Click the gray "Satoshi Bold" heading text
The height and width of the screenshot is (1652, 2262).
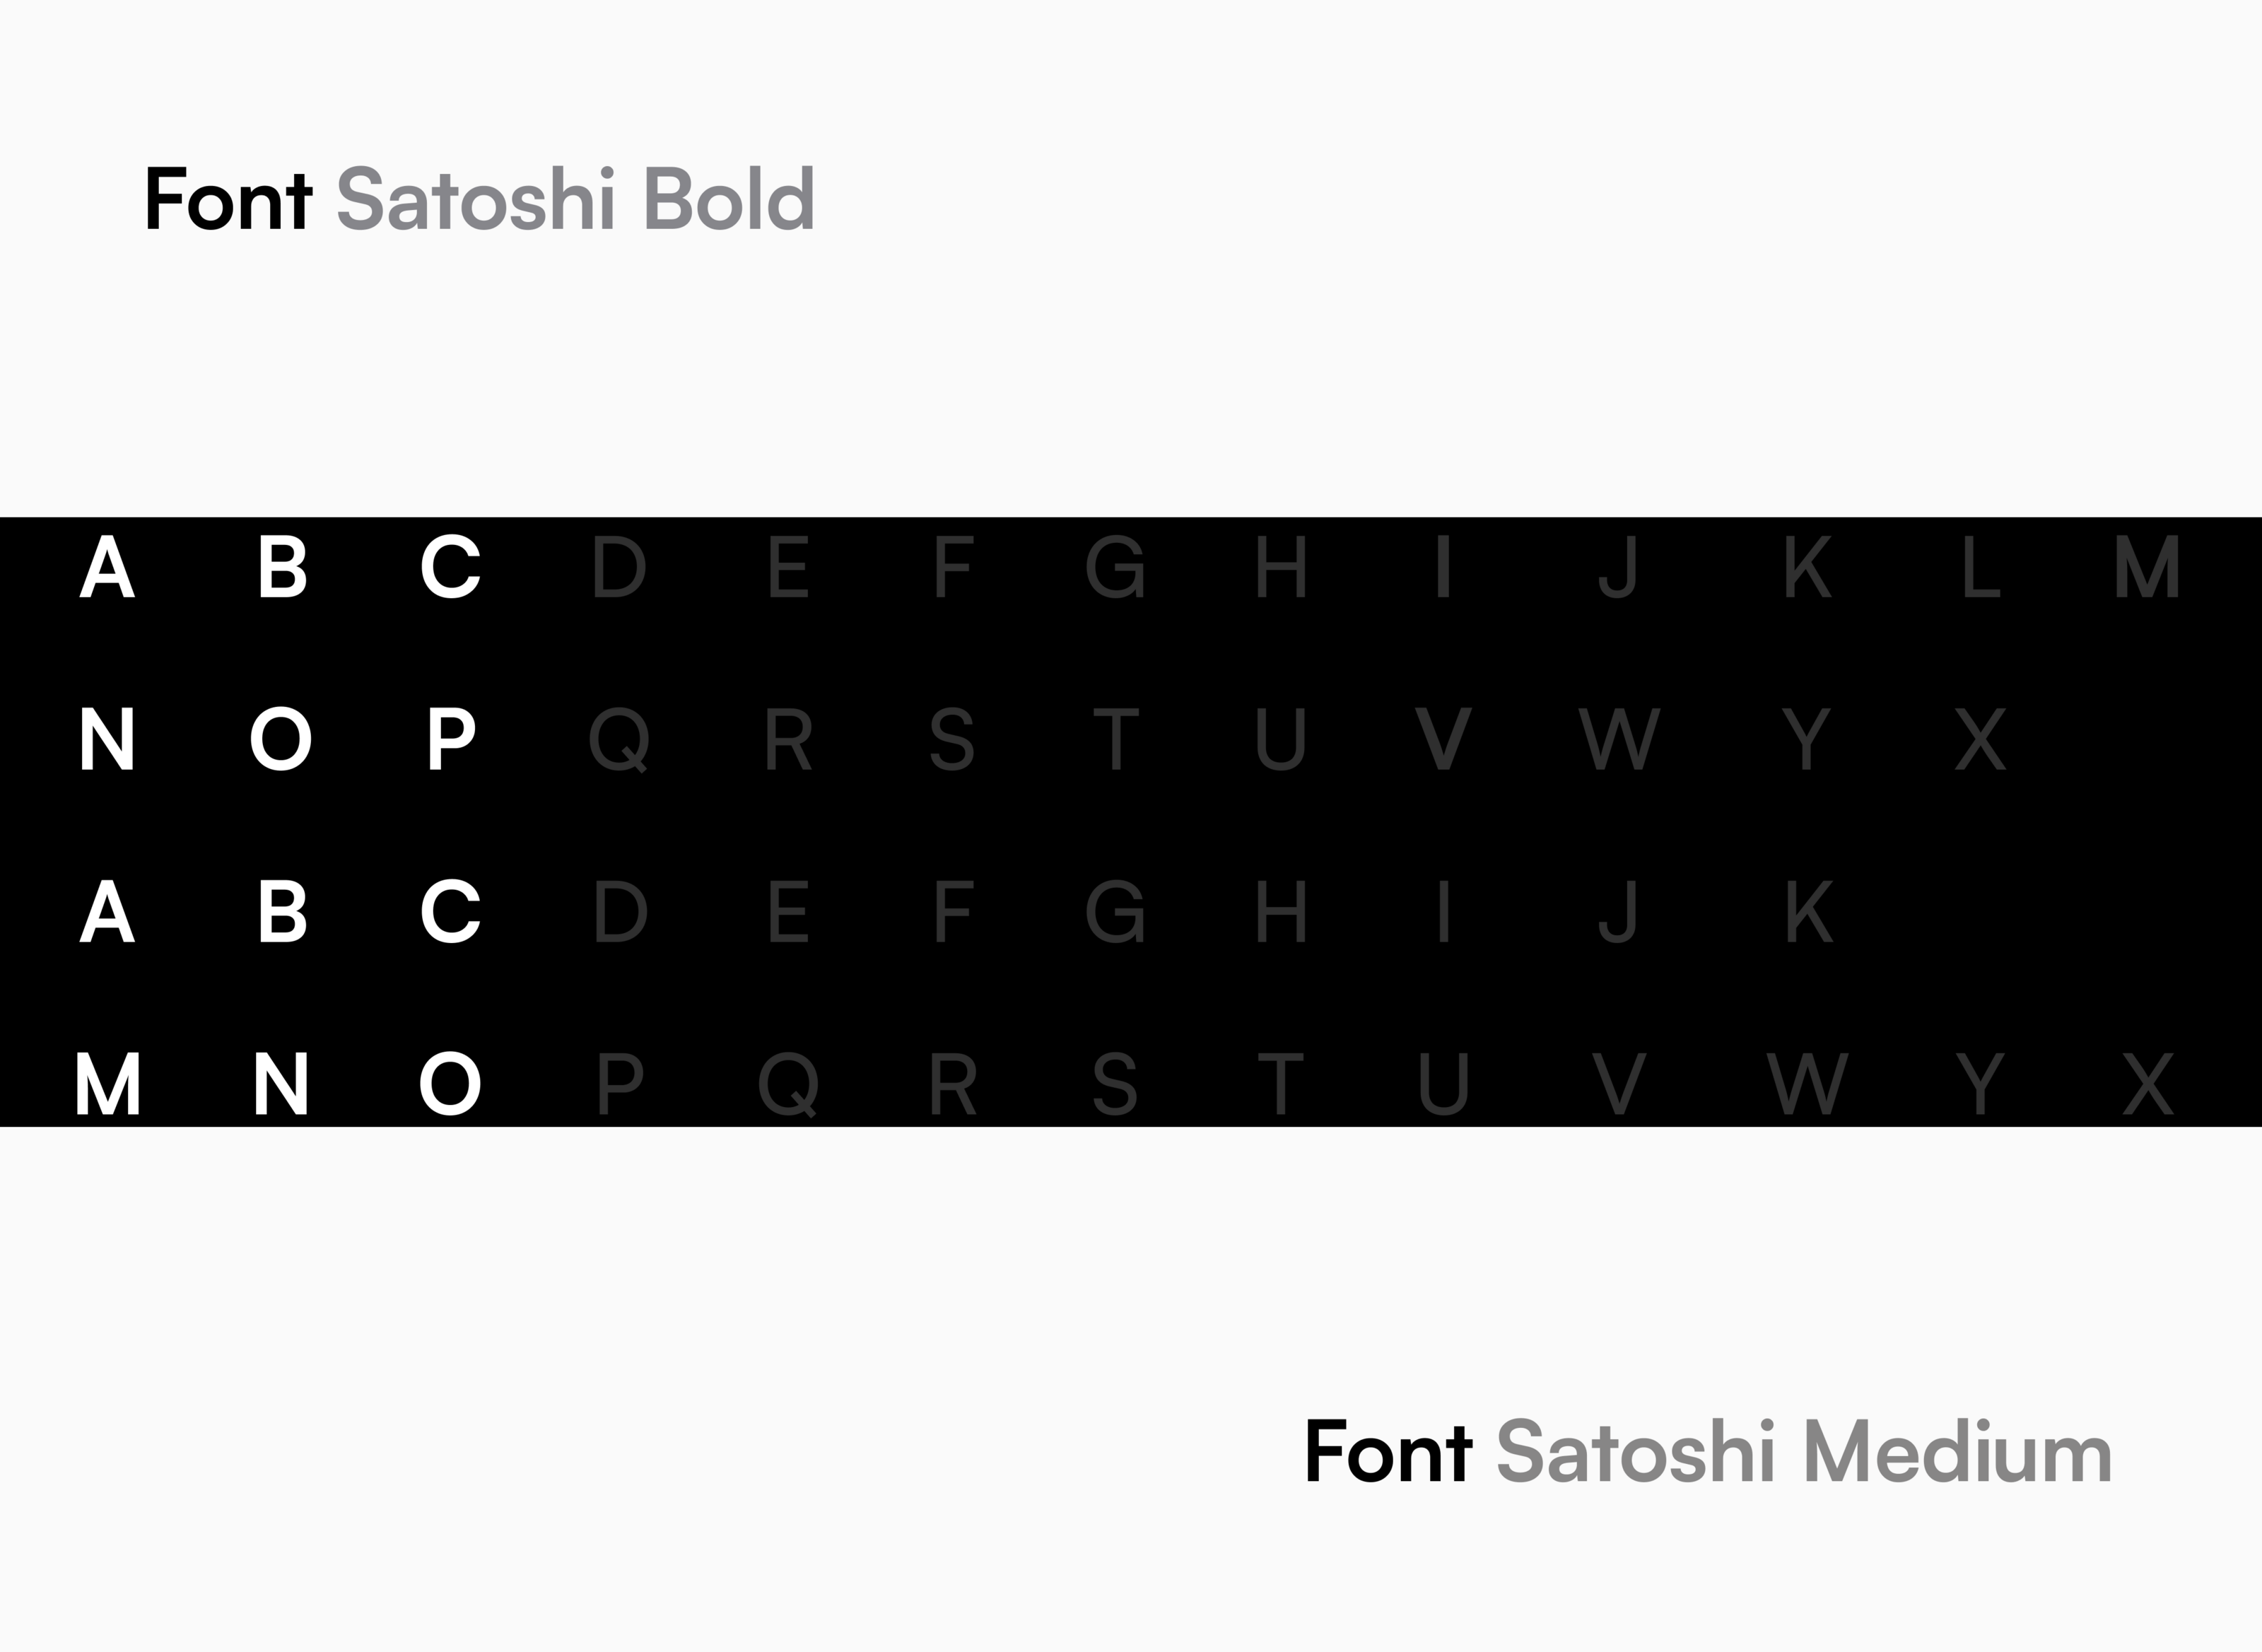click(x=575, y=199)
